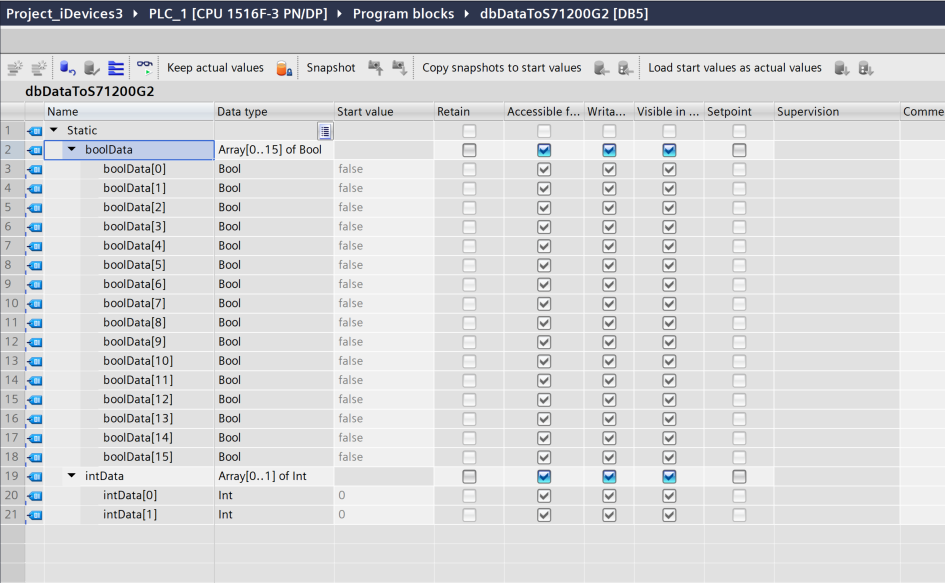Open breadcrumb arrow after PLC_1 [CPU 1516F-3 PN/DP]
The height and width of the screenshot is (583, 945).
coord(339,13)
